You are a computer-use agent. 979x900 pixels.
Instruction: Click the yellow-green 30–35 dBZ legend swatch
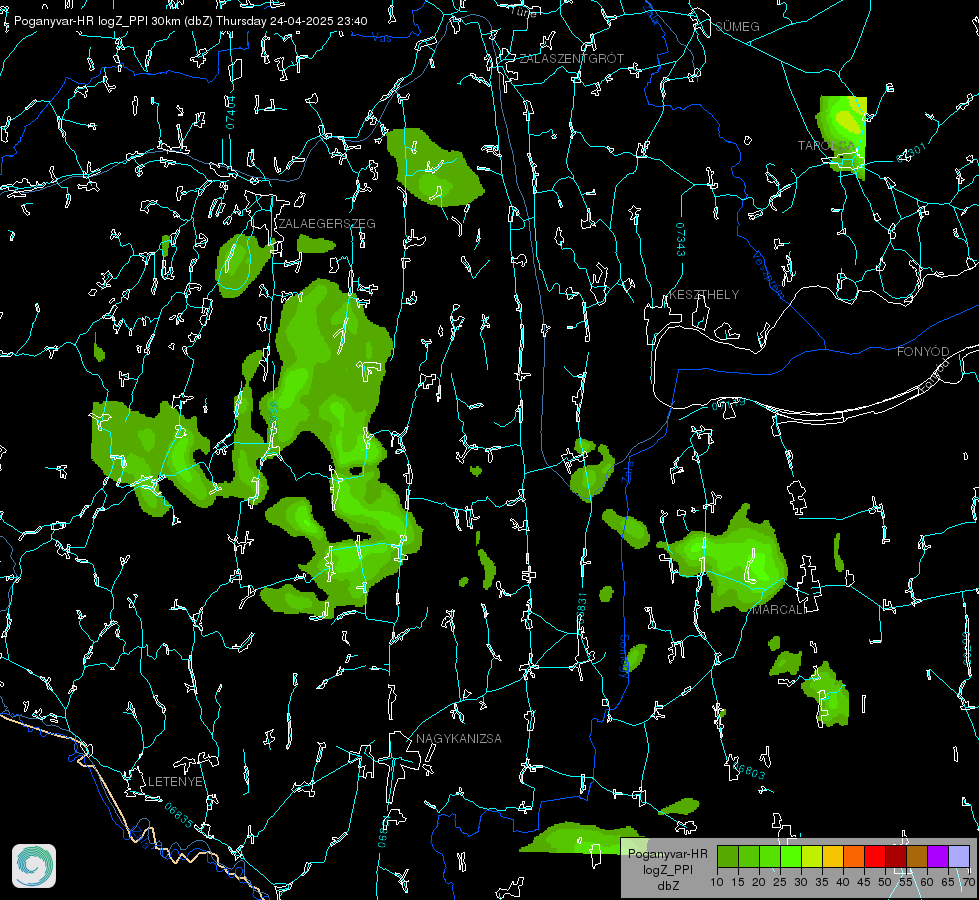[x=812, y=857]
